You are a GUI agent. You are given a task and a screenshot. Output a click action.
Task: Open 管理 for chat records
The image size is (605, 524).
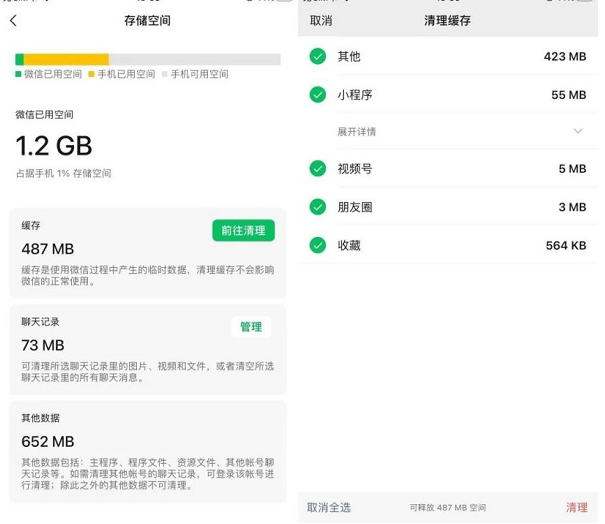tap(251, 327)
